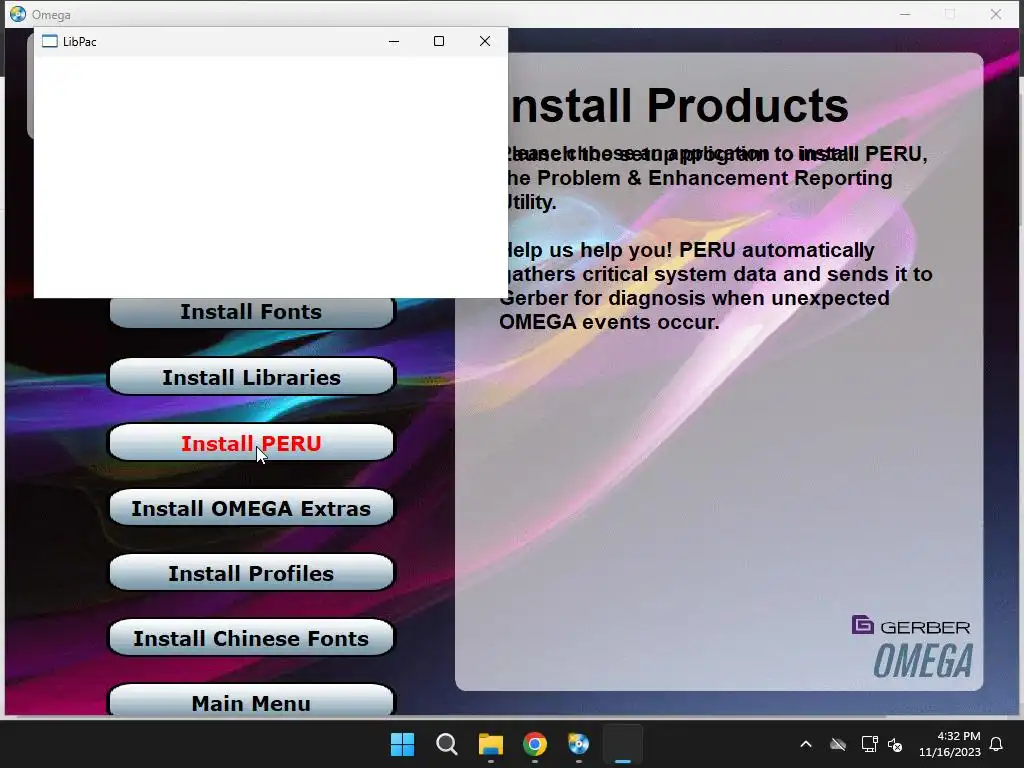Launch Install PERU

[x=251, y=443]
